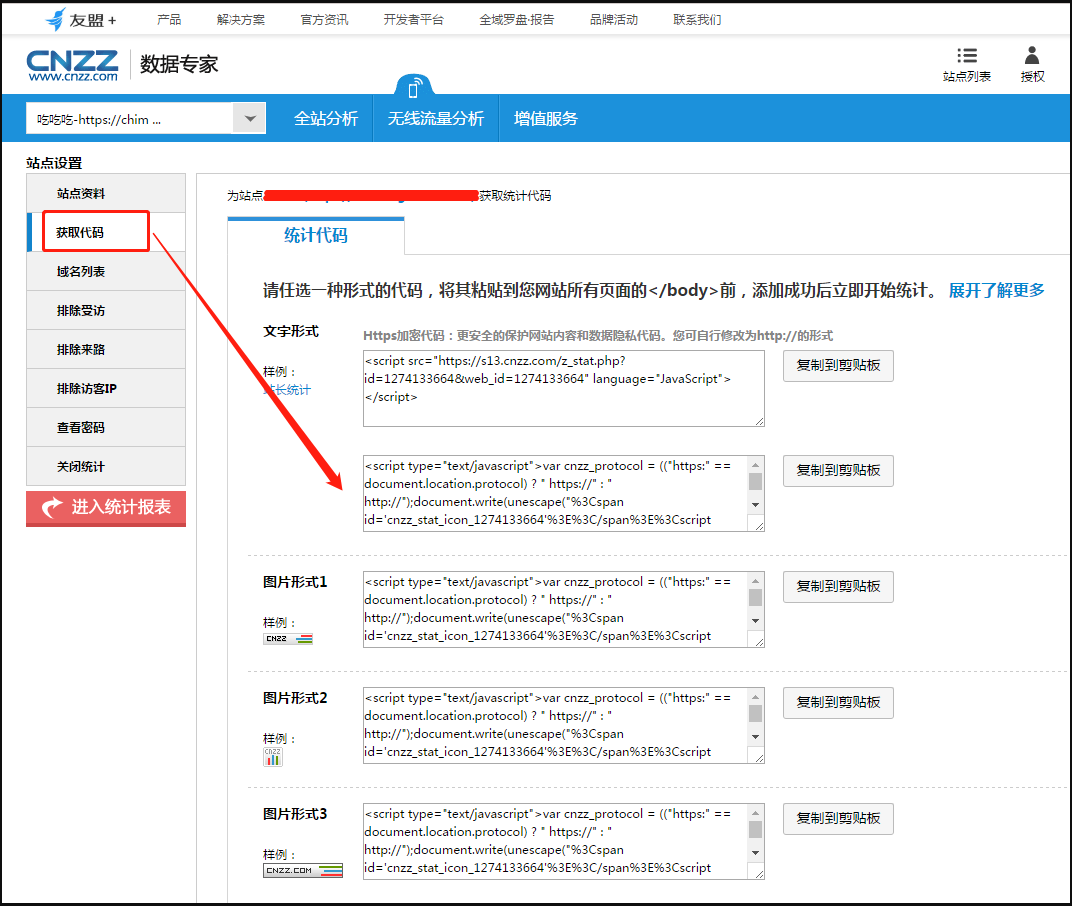
Task: Open the 产品 menu
Action: click(x=169, y=20)
